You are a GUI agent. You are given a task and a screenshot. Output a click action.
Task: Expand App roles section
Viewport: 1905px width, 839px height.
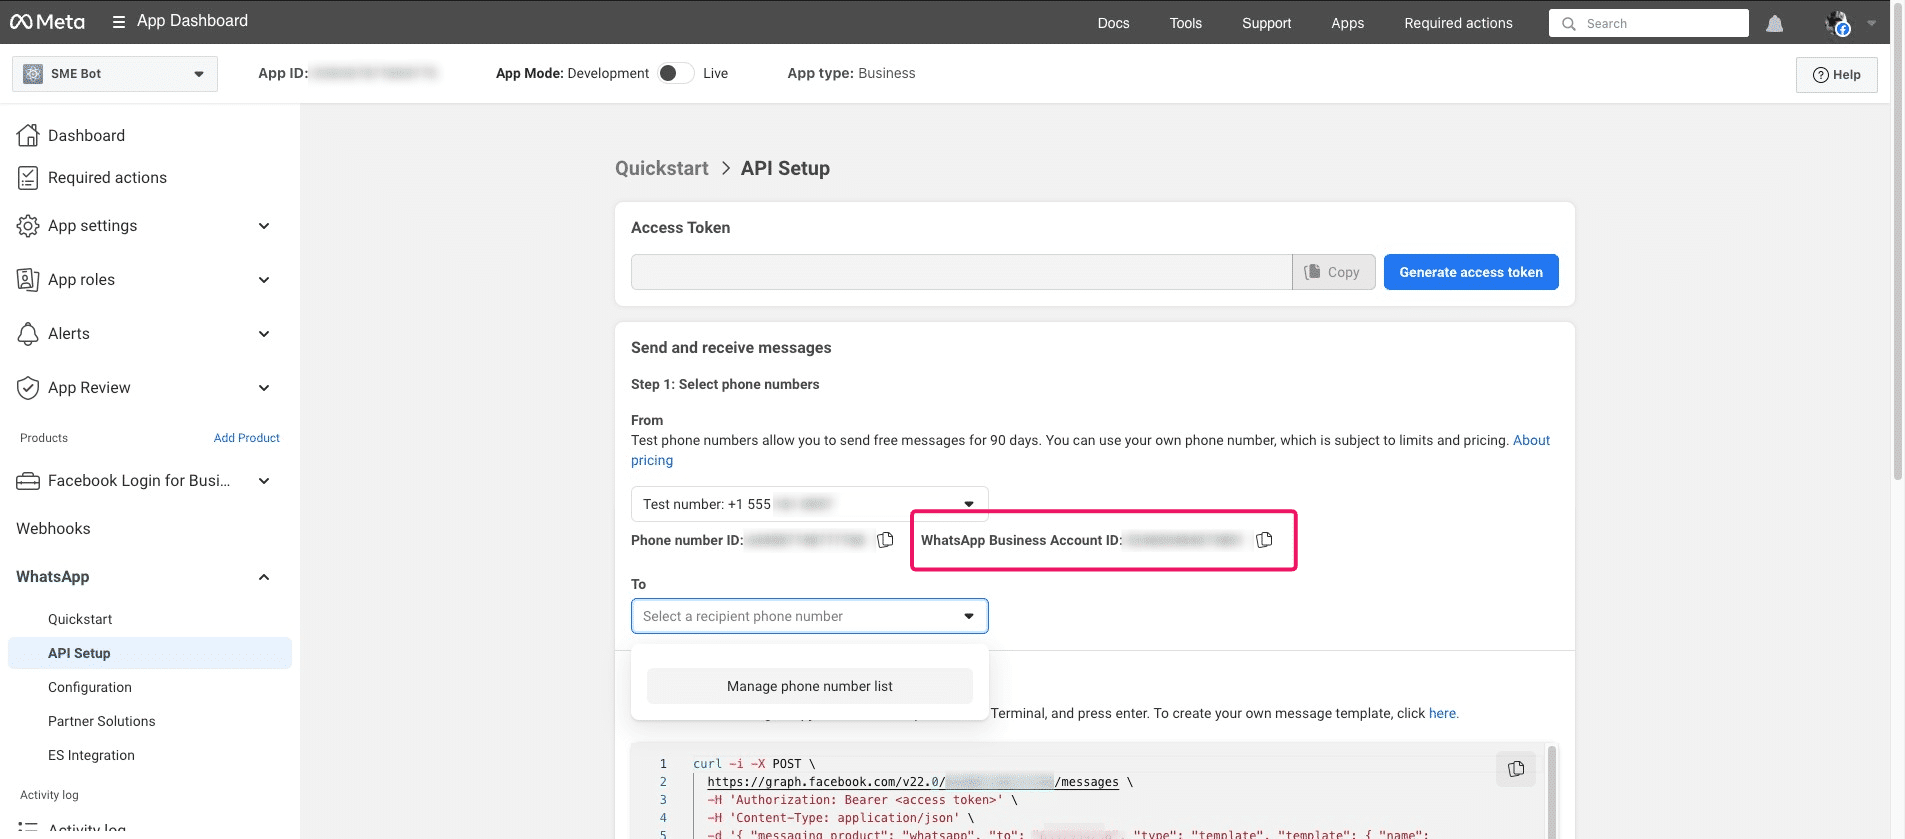coord(264,280)
